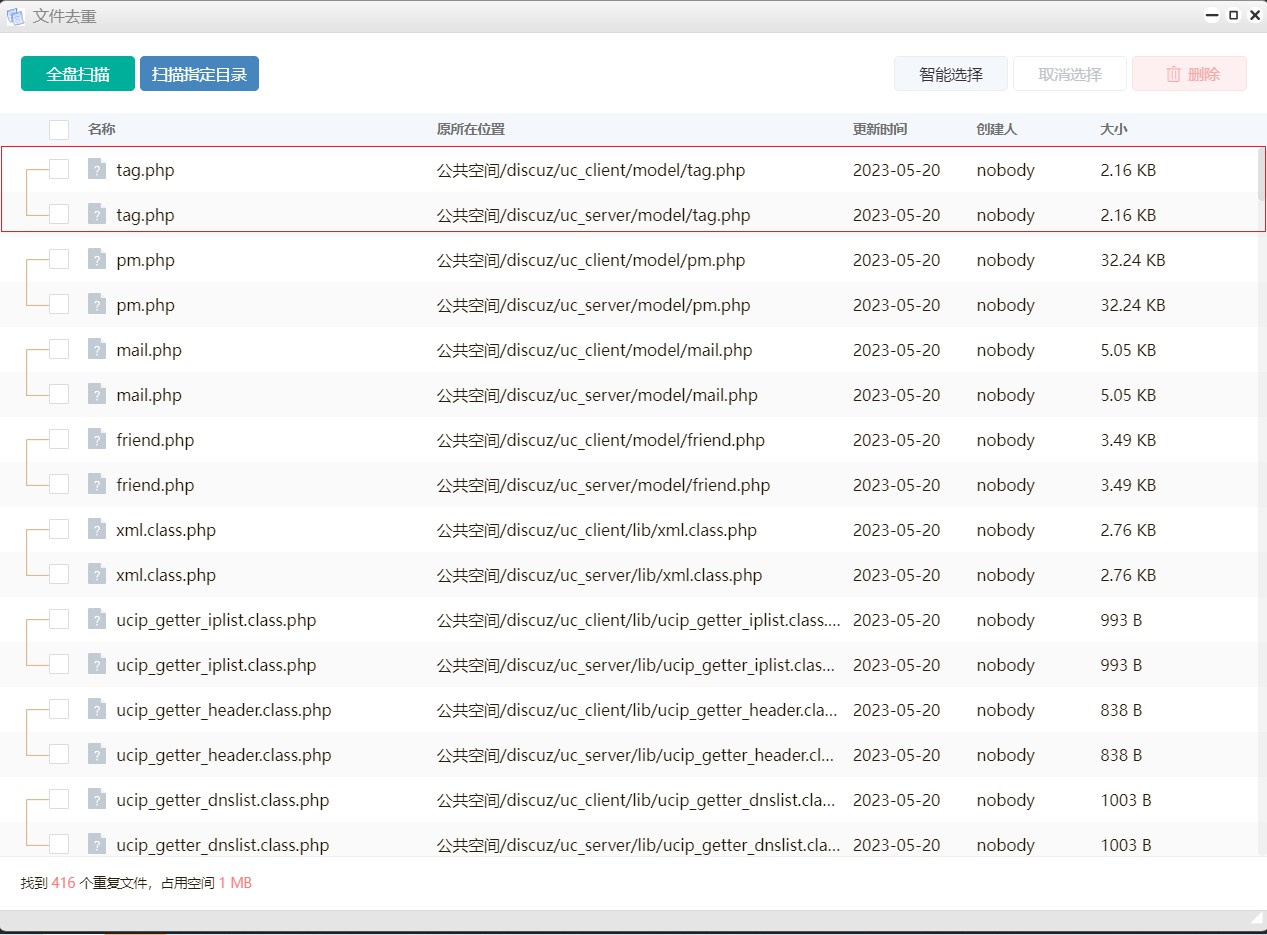
Task: Tick the checkbox for uc_client pm.php
Action: point(59,259)
